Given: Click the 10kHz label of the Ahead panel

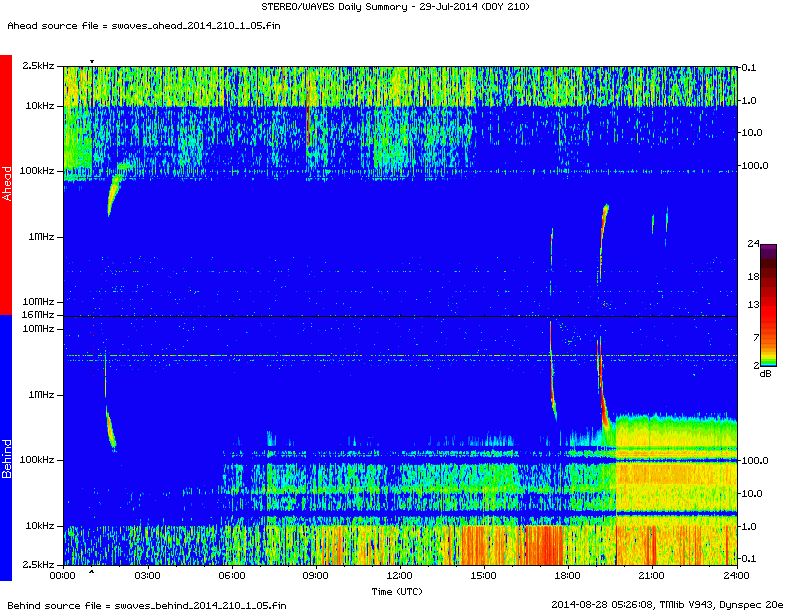Looking at the screenshot, I should [39, 106].
